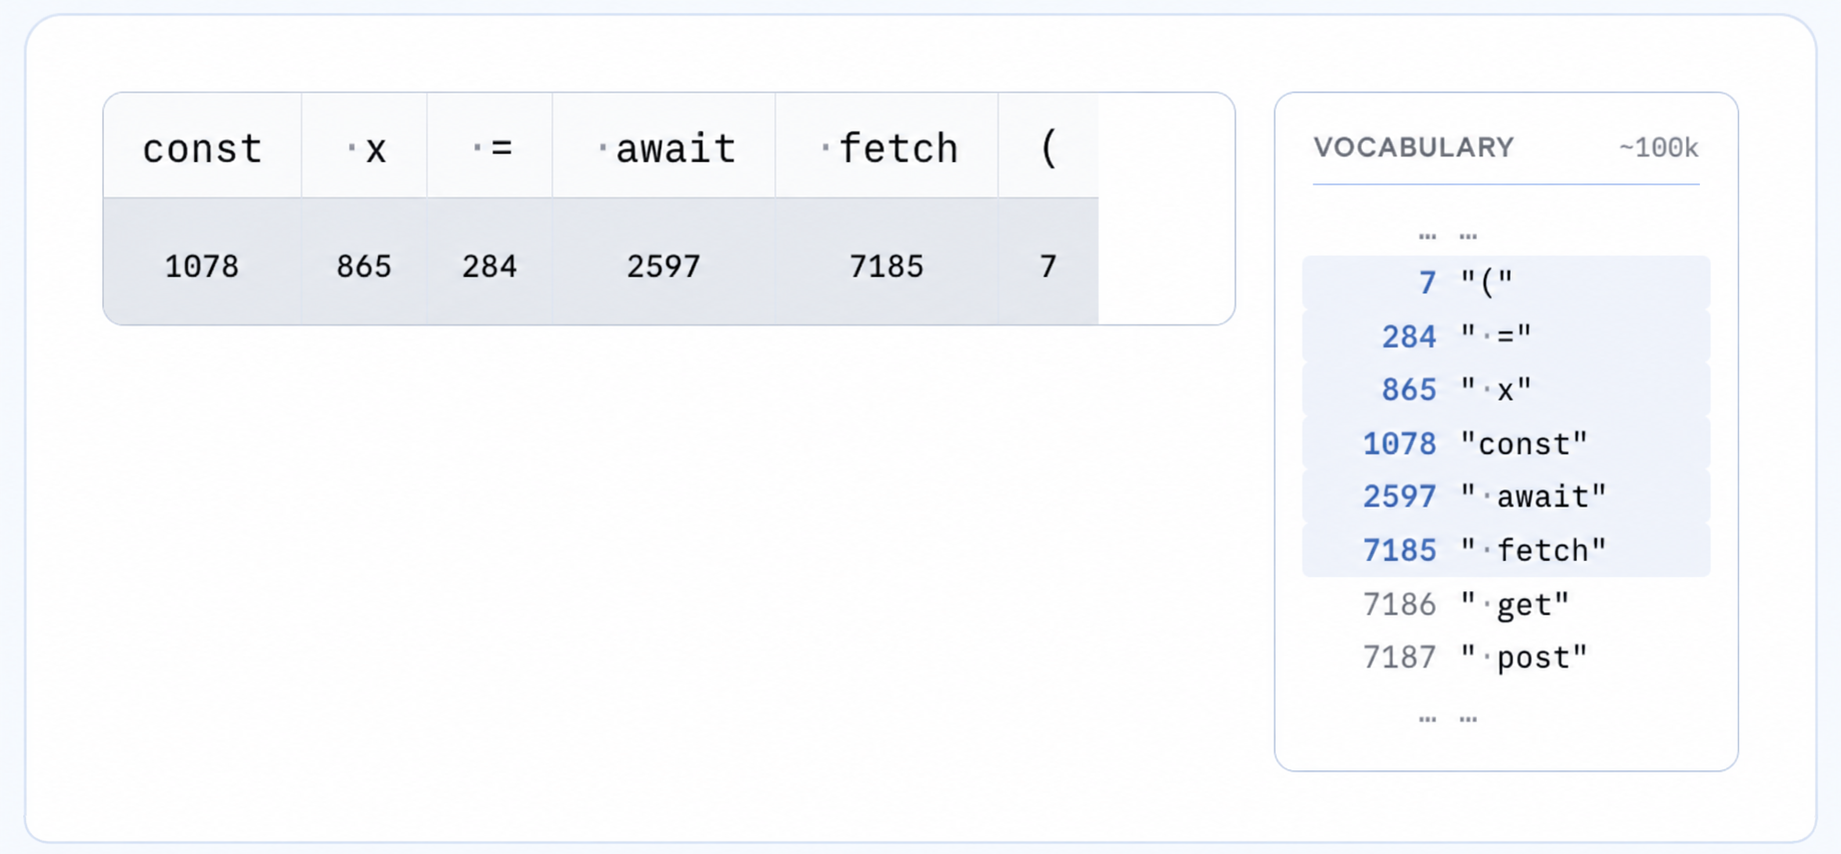This screenshot has height=854, width=1841.
Task: Click token ID 865 under x
Action: [364, 266]
